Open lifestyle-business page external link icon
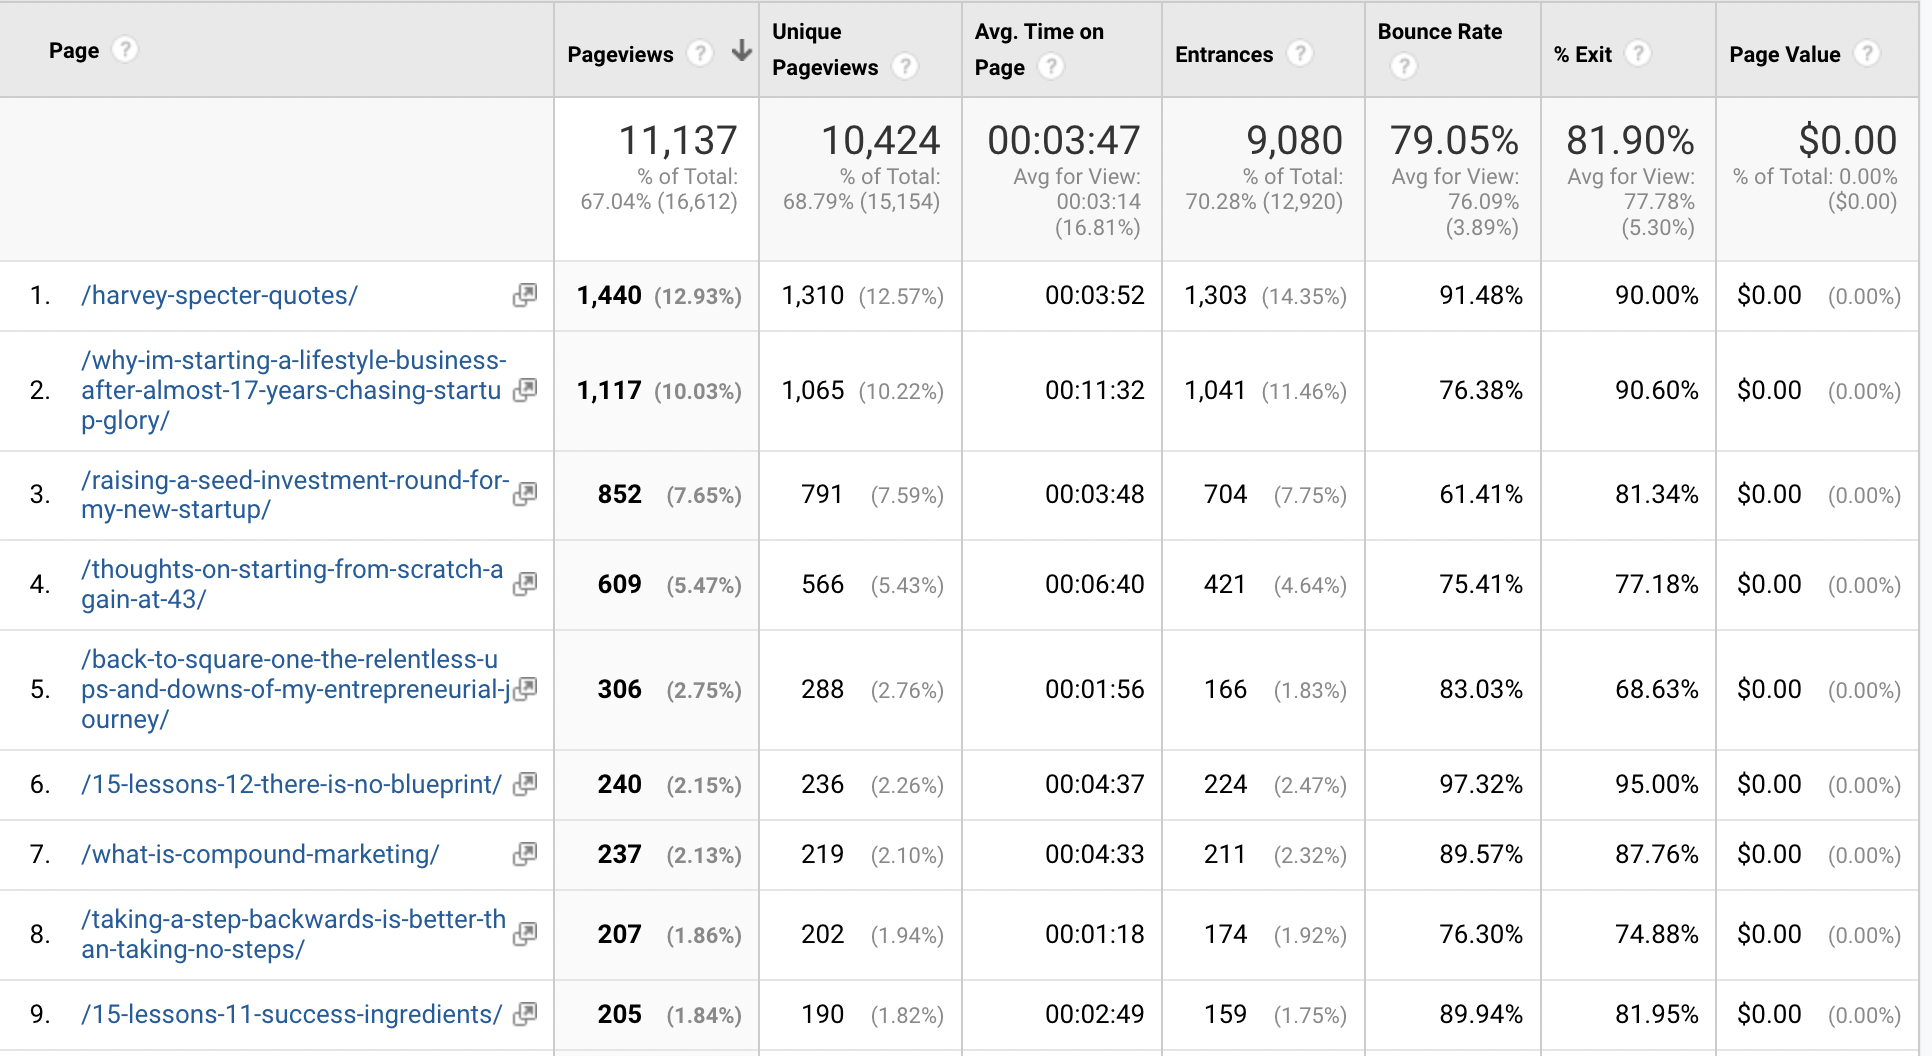Image resolution: width=1932 pixels, height=1056 pixels. [525, 390]
